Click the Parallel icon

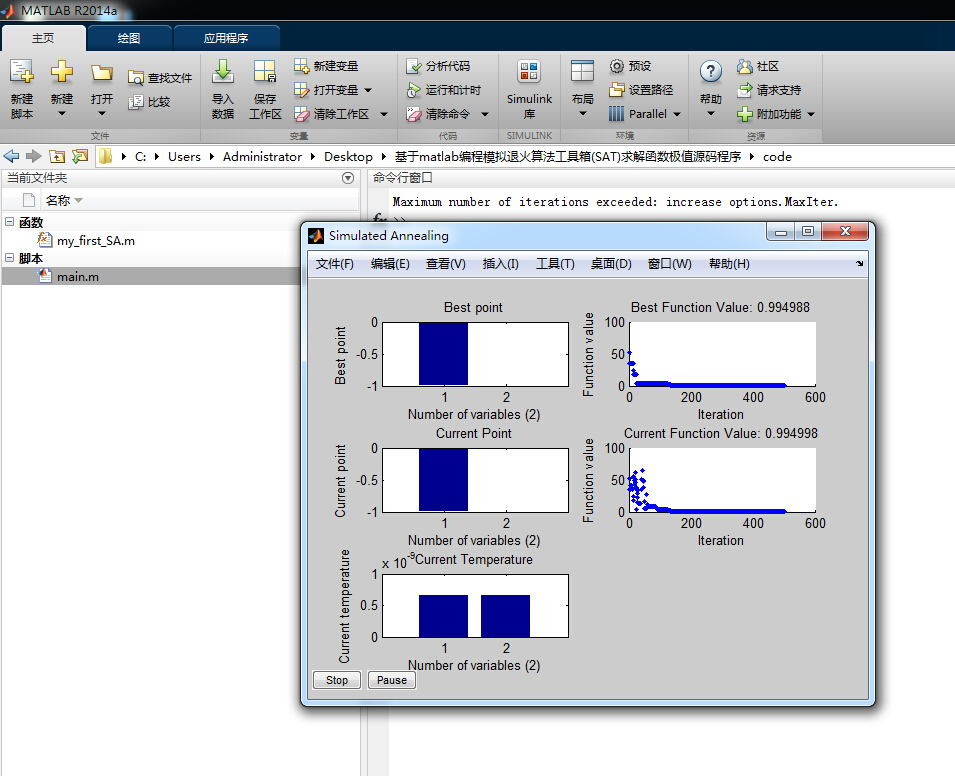coord(616,114)
